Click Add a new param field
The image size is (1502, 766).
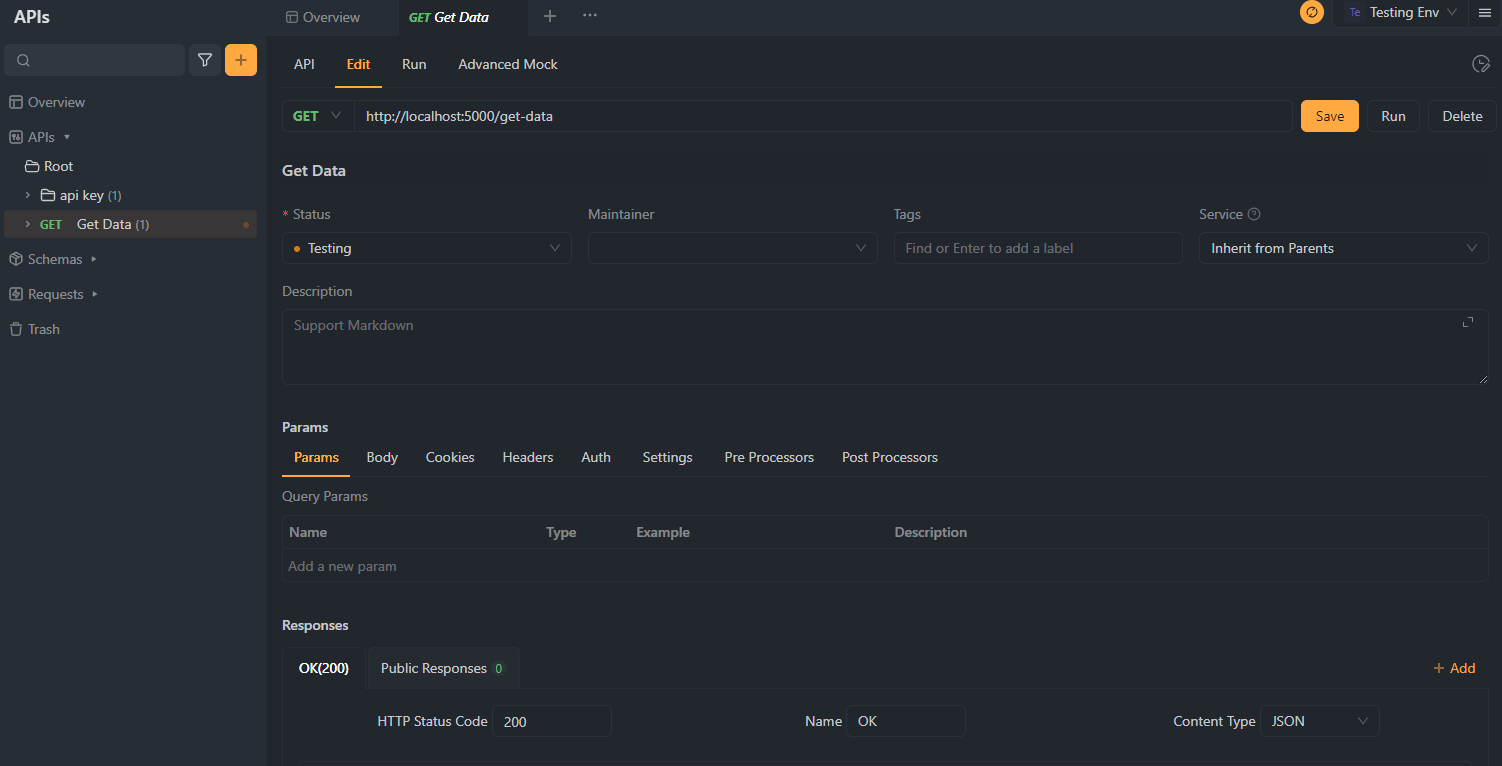click(x=885, y=566)
